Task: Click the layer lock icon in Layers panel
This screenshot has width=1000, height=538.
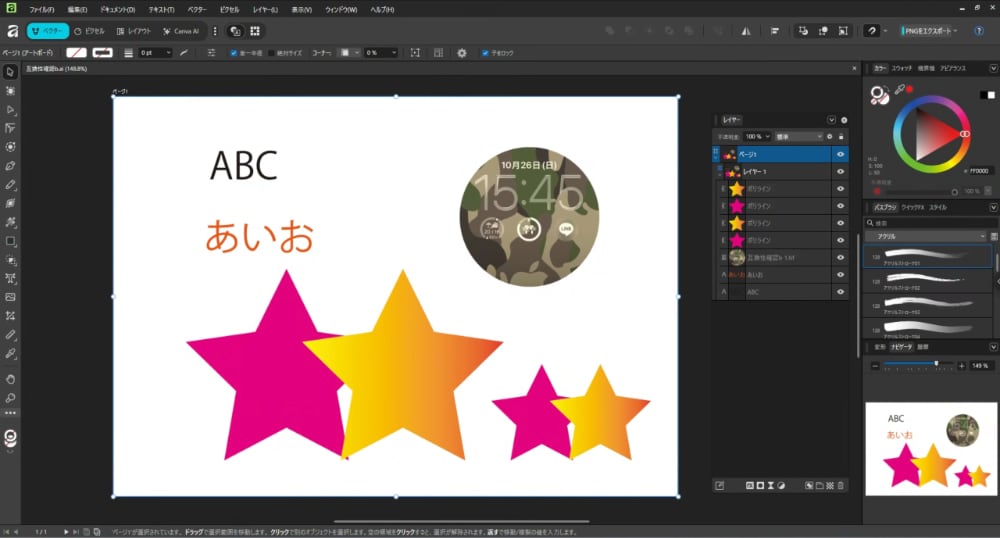Action: click(841, 136)
